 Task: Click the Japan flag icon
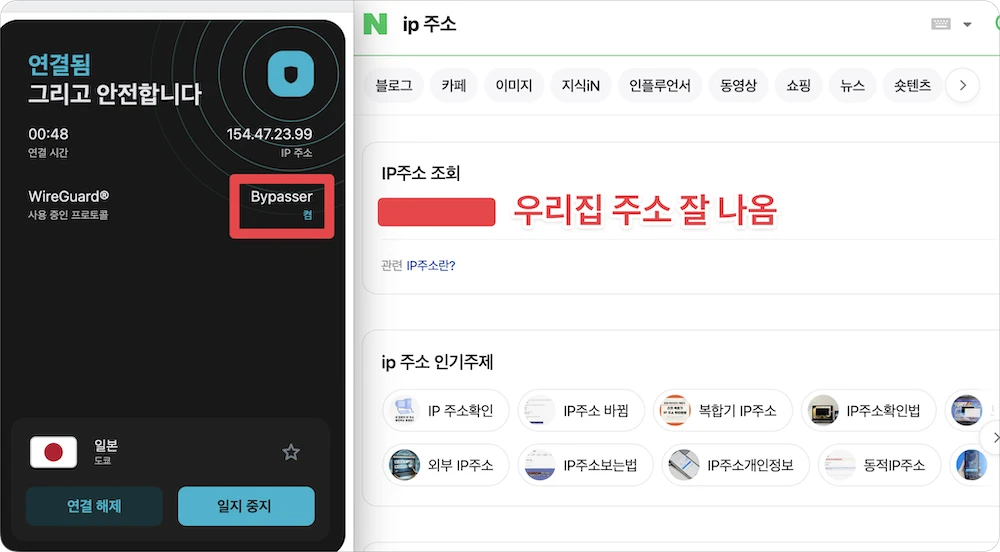coord(54,452)
